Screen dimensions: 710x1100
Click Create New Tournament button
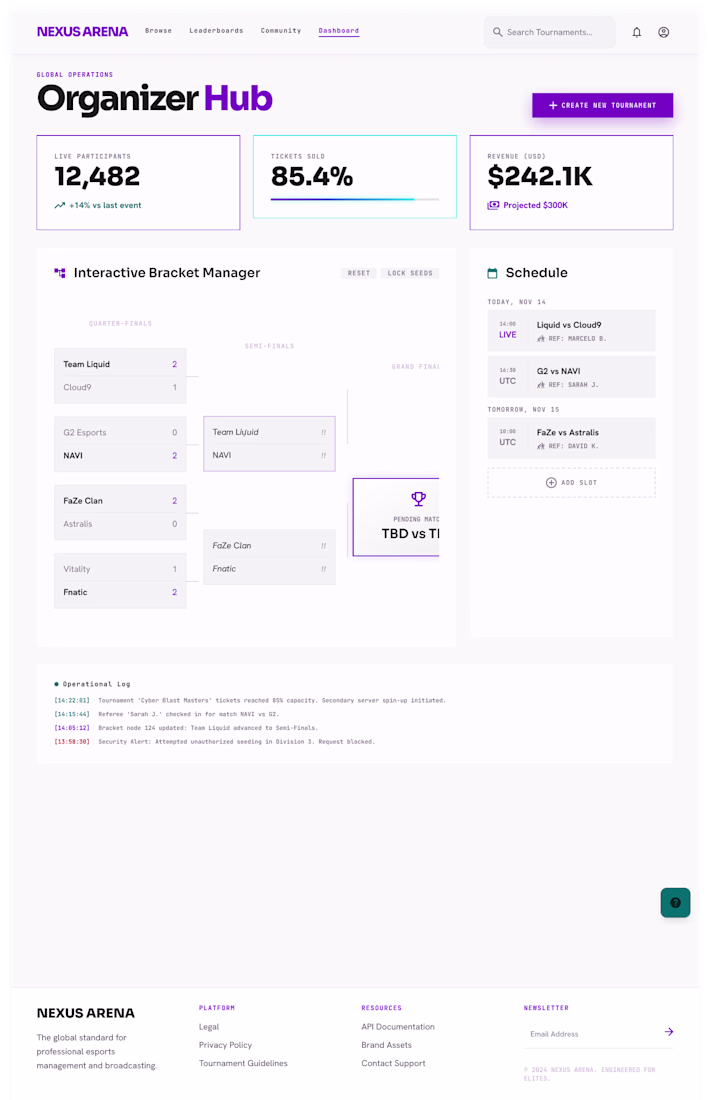[x=603, y=105]
